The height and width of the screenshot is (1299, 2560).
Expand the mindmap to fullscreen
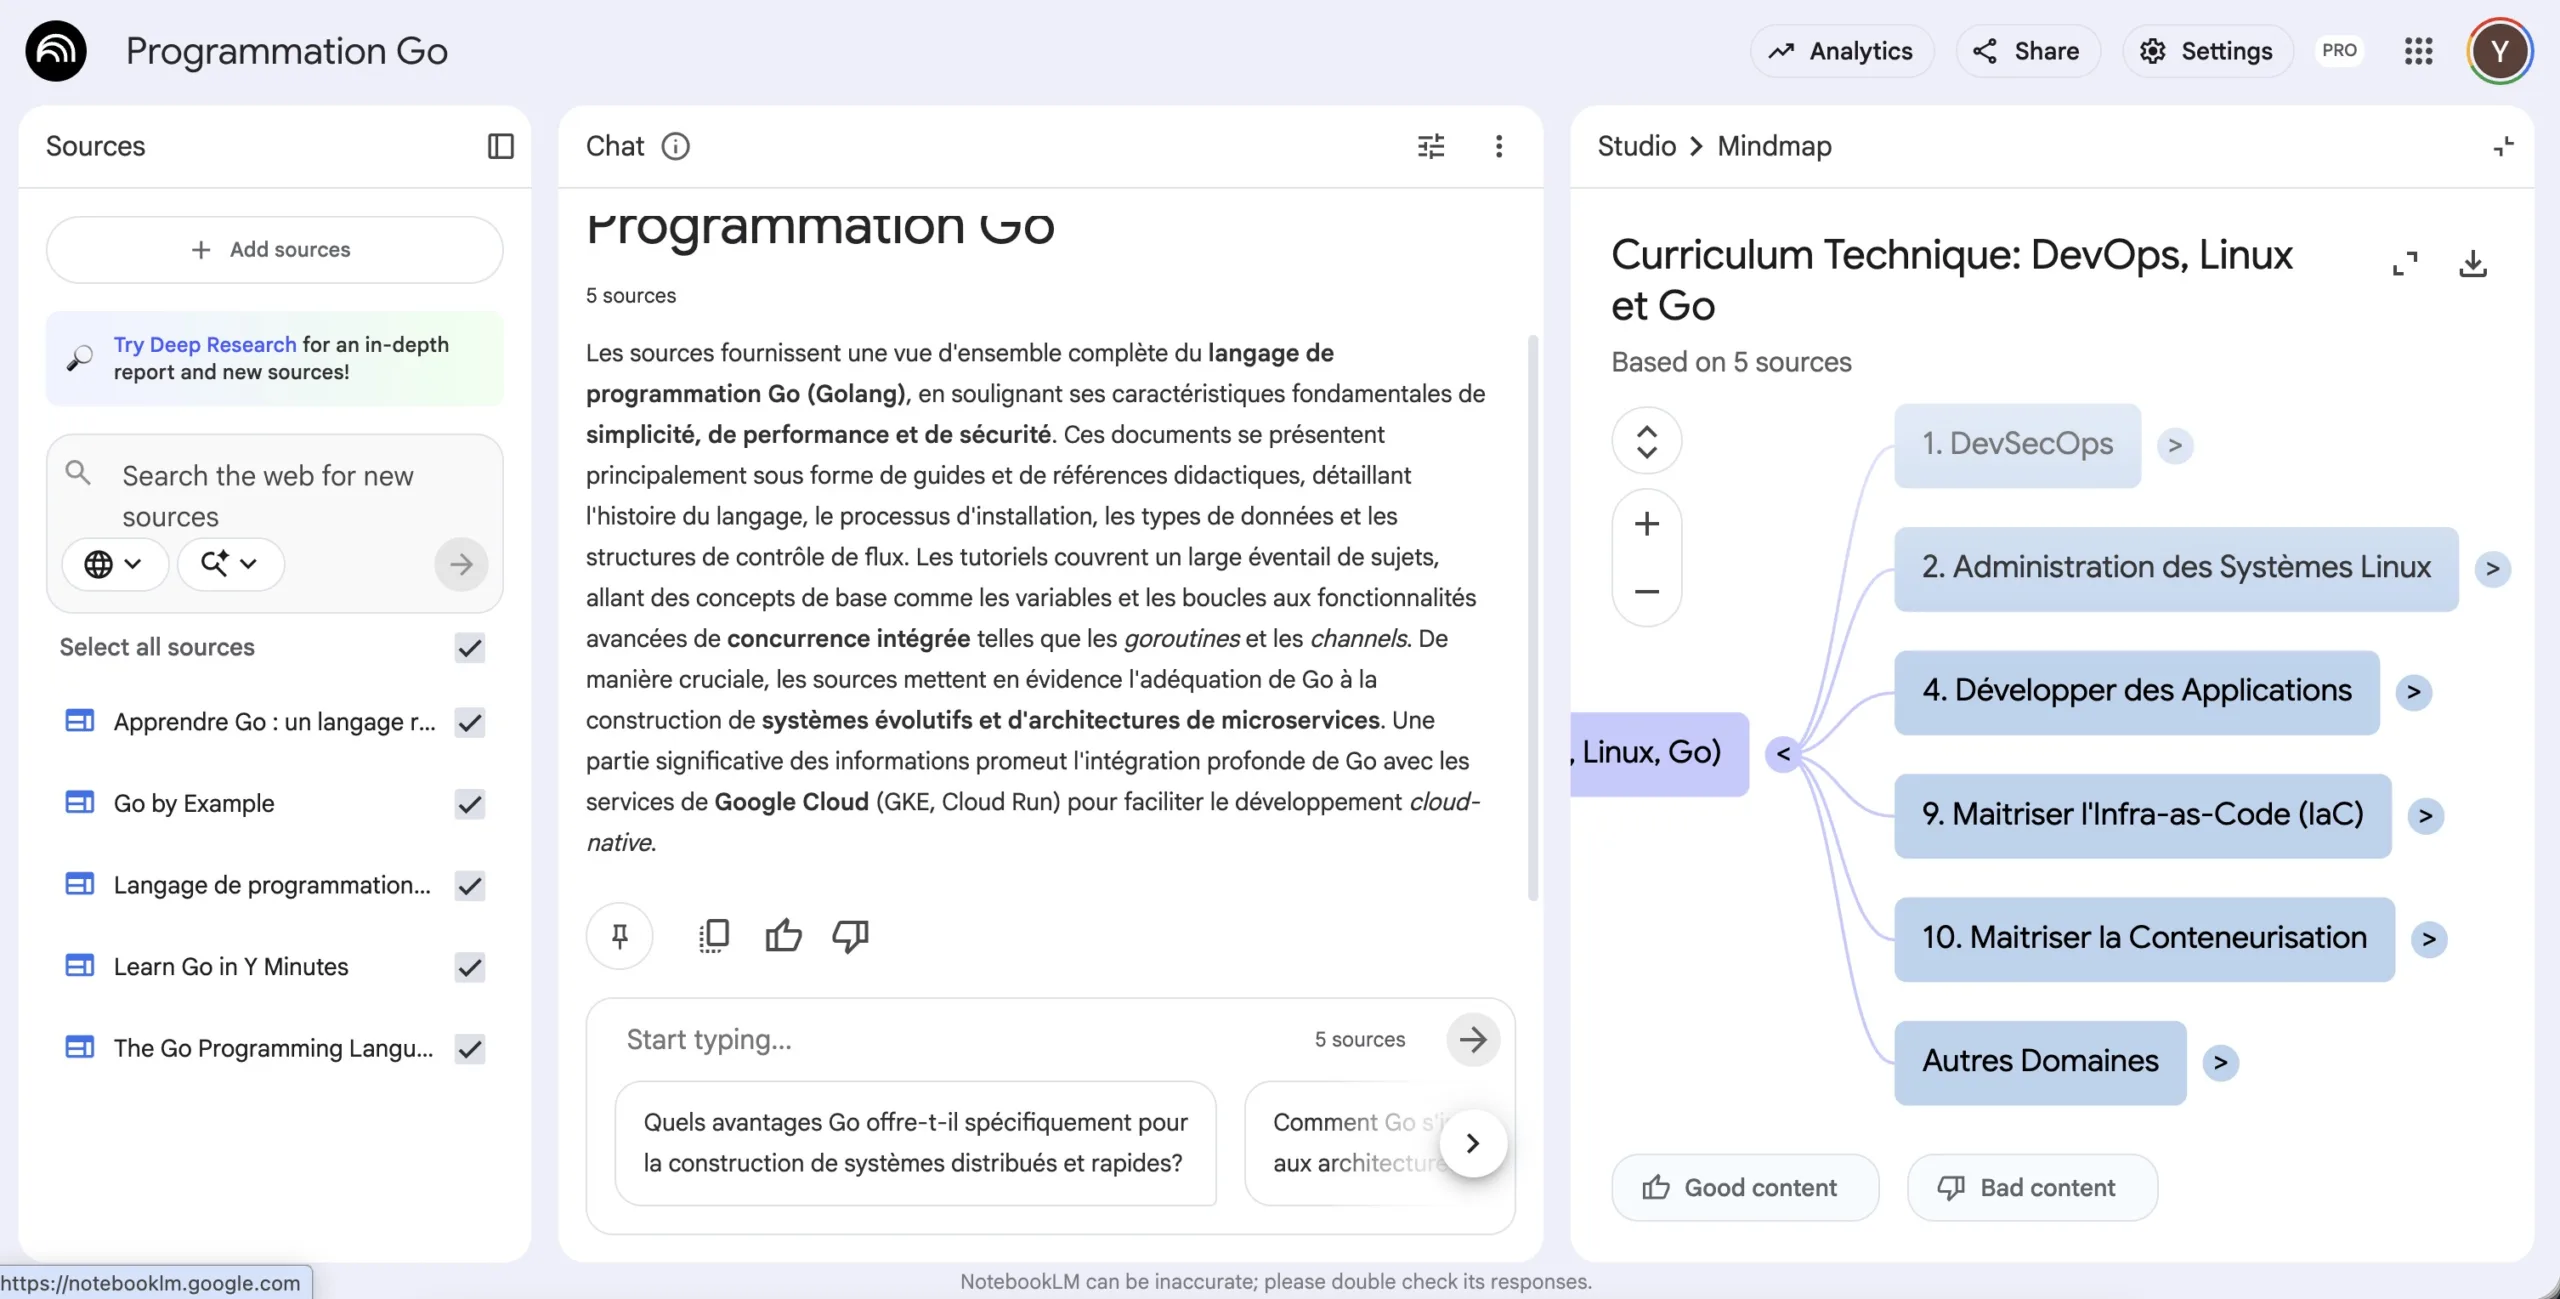pyautogui.click(x=2405, y=264)
